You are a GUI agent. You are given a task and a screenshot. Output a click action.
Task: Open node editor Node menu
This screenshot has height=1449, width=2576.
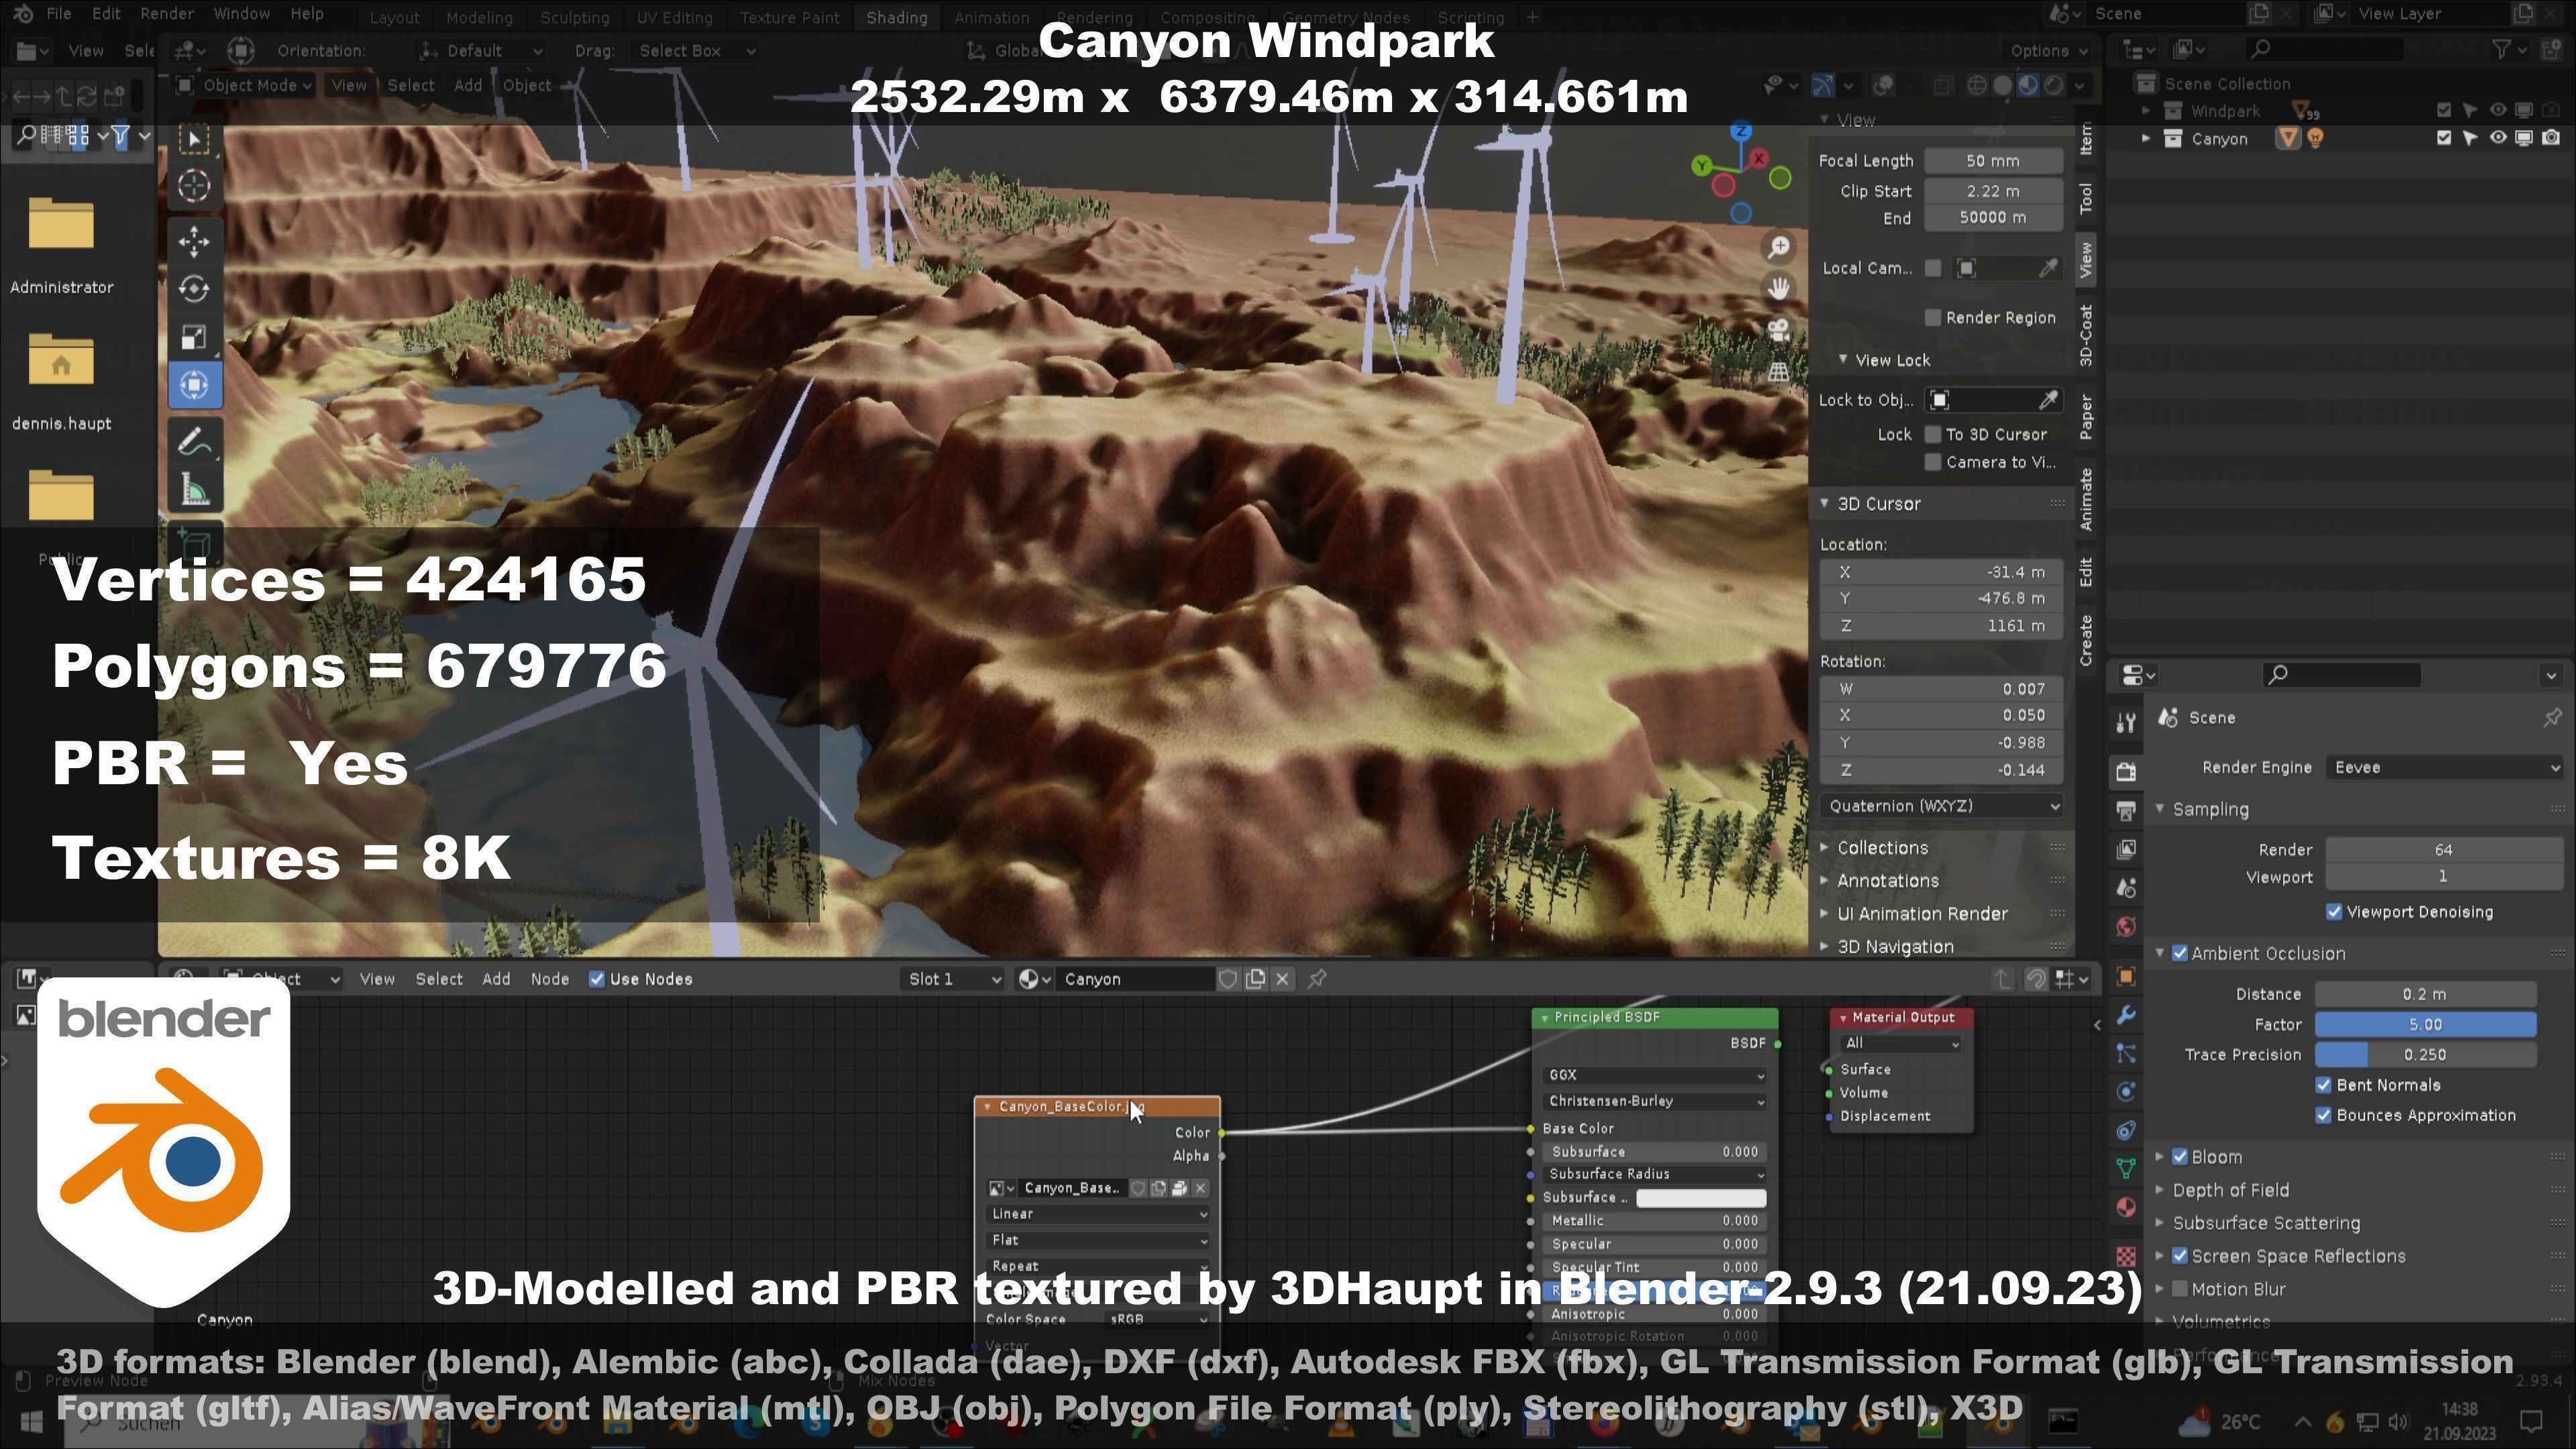pyautogui.click(x=549, y=979)
